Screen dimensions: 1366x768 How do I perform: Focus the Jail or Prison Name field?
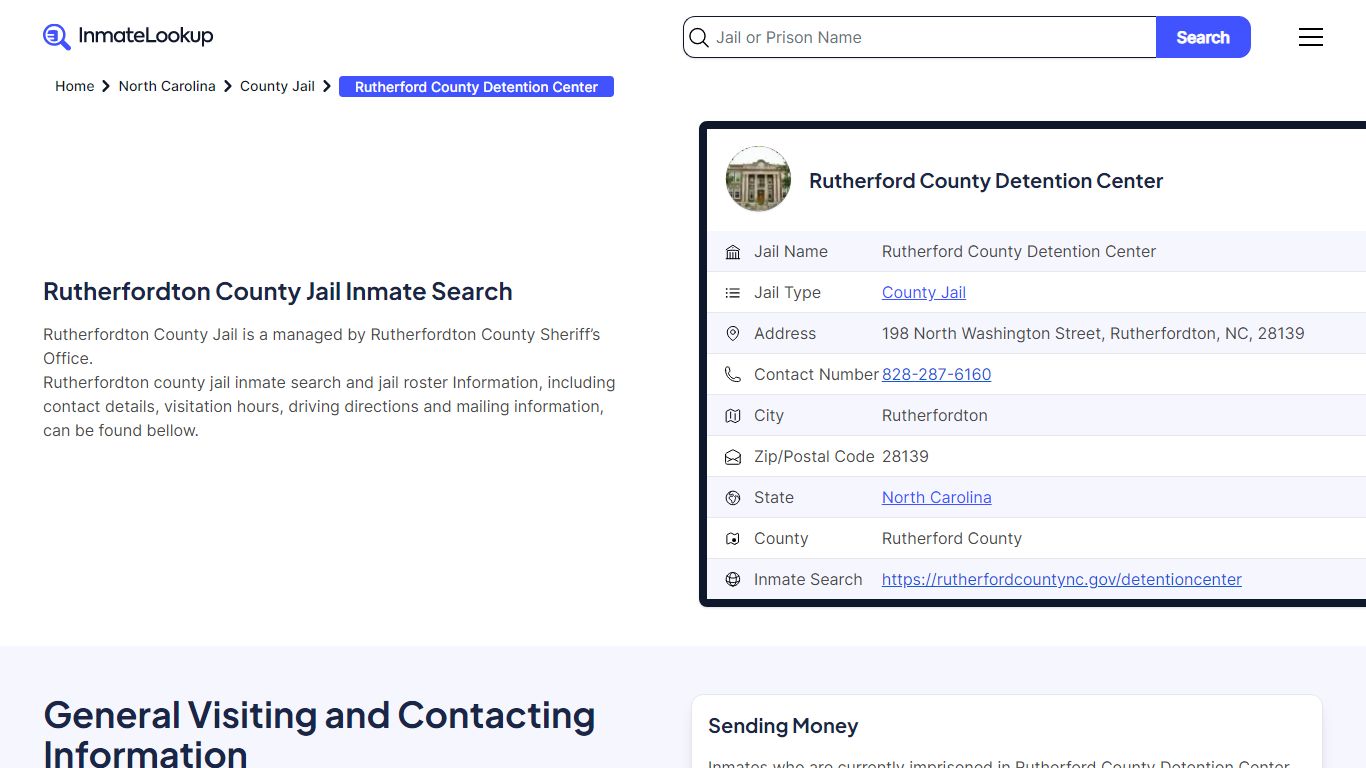click(x=920, y=37)
